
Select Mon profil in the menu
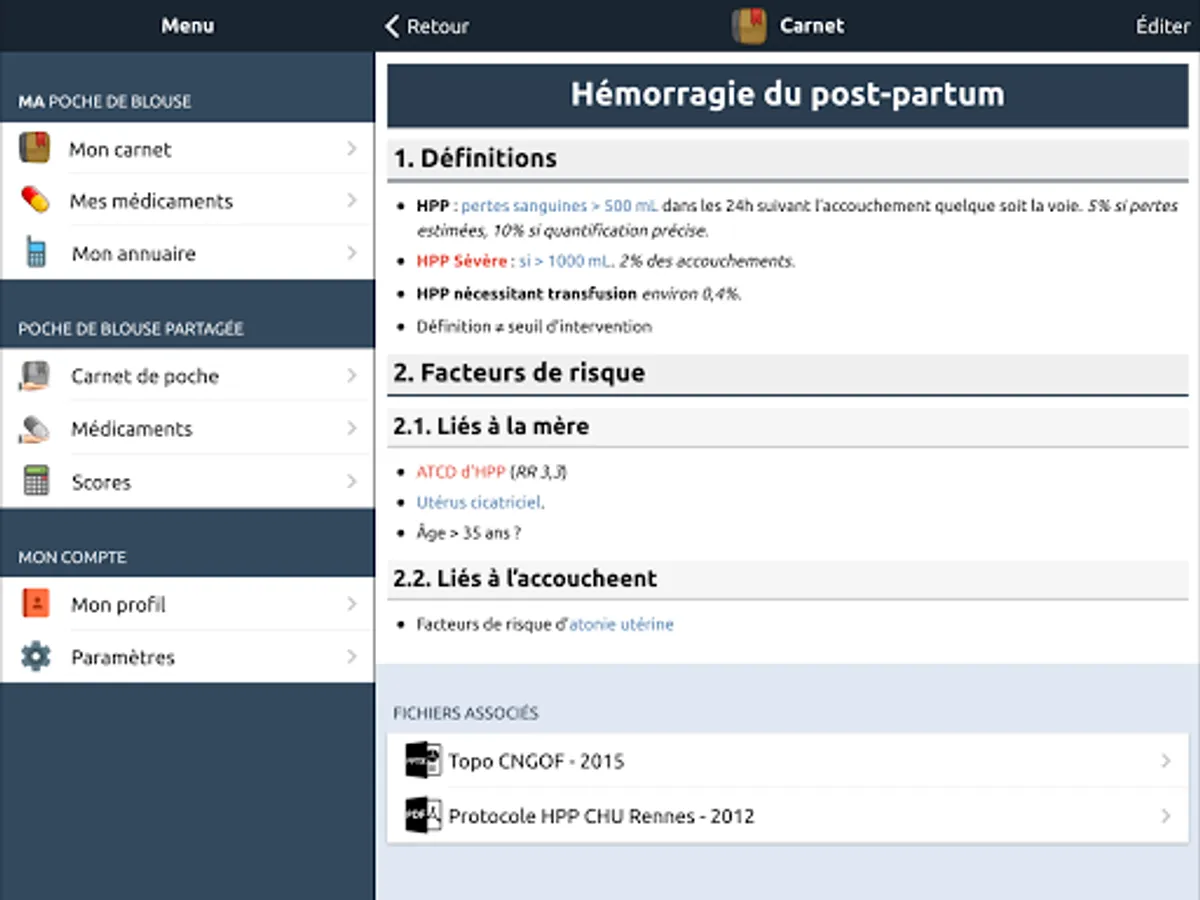pos(118,605)
